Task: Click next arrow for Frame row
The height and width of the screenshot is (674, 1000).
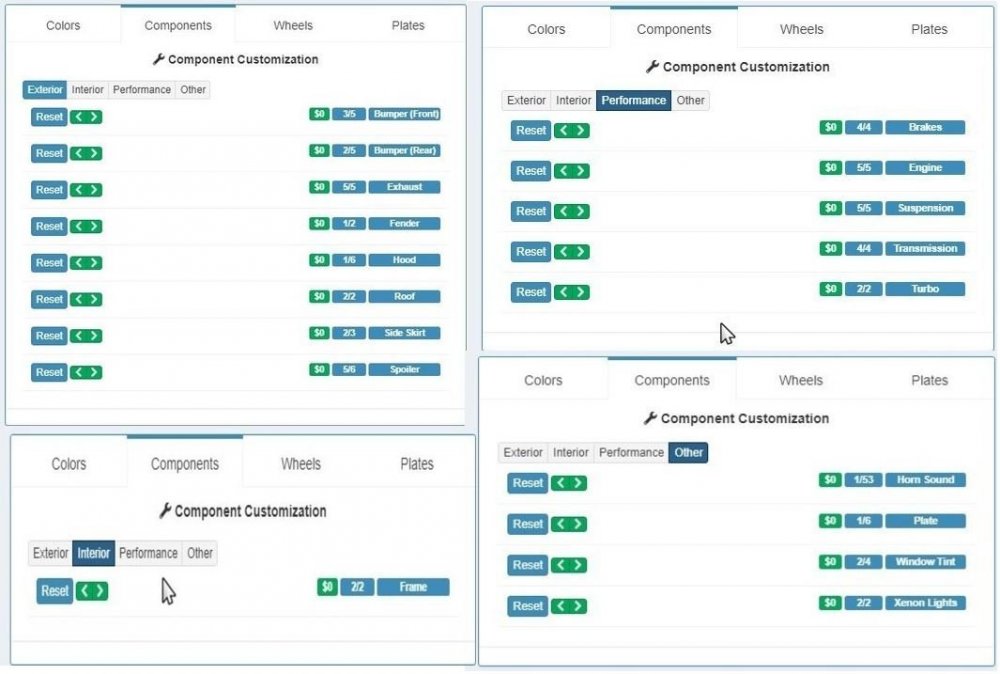Action: (100, 590)
